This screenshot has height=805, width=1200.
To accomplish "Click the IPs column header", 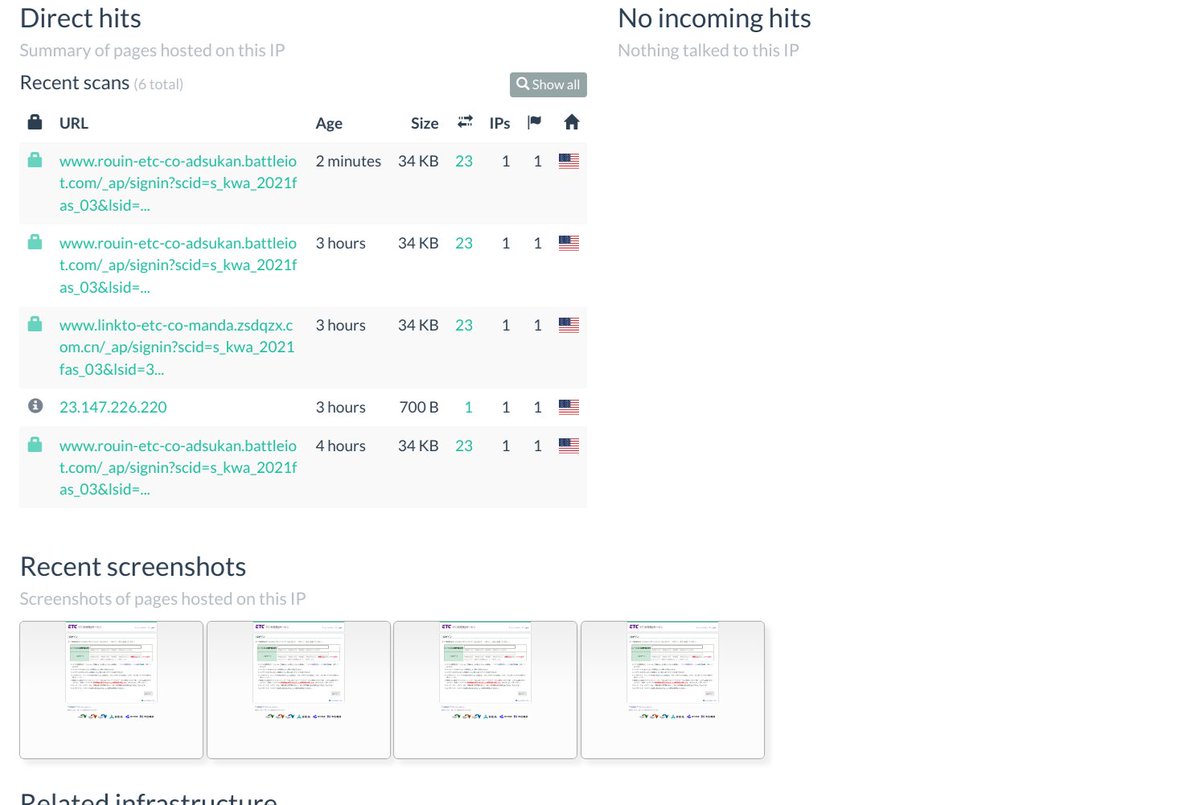I will 500,123.
